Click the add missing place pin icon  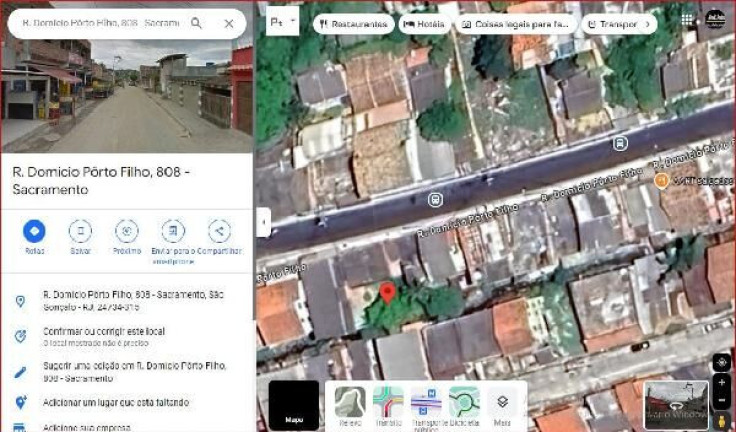(21, 402)
